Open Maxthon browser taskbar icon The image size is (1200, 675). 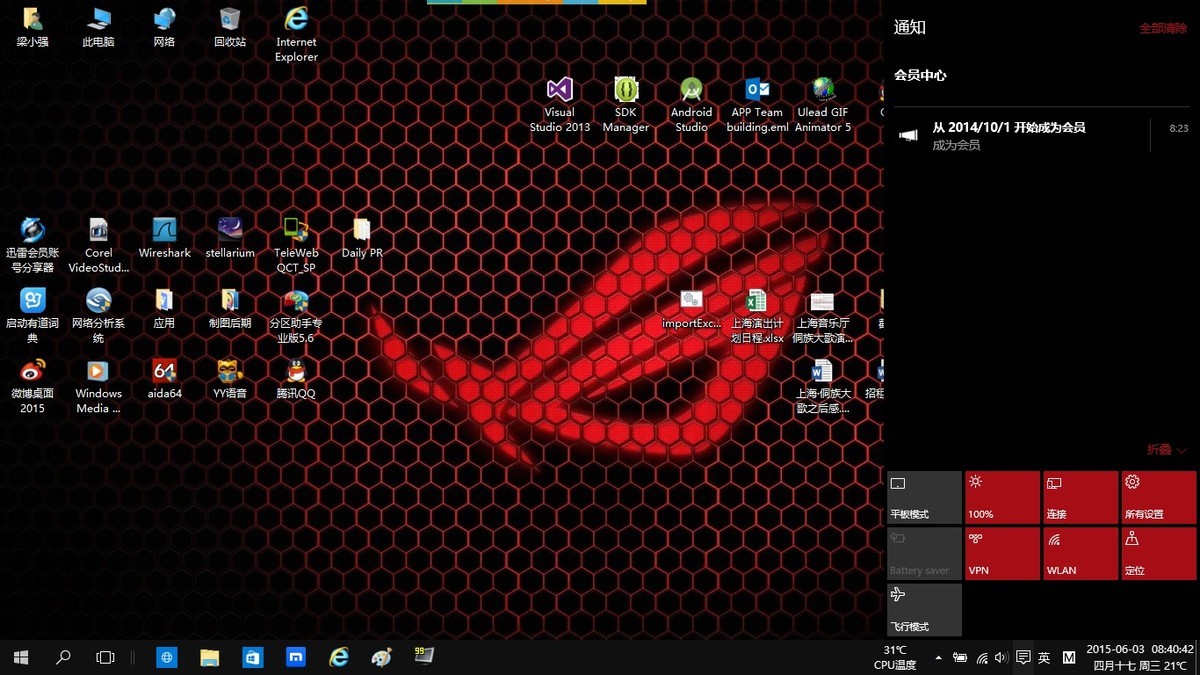click(296, 657)
